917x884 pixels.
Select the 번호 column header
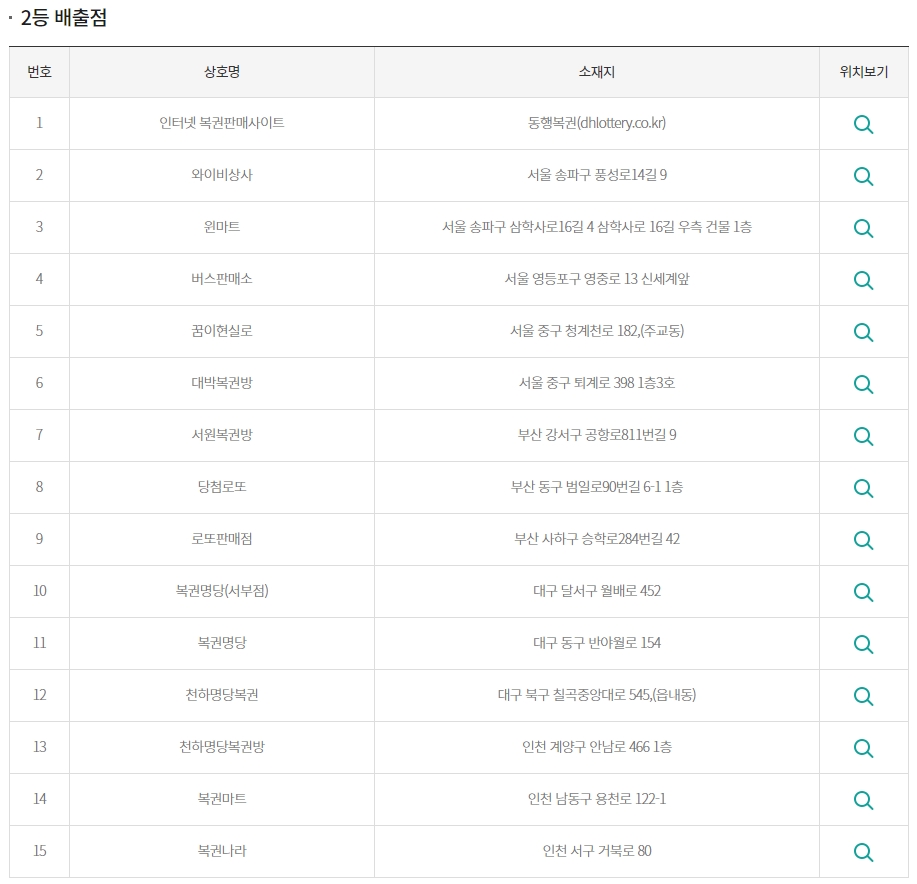click(39, 72)
